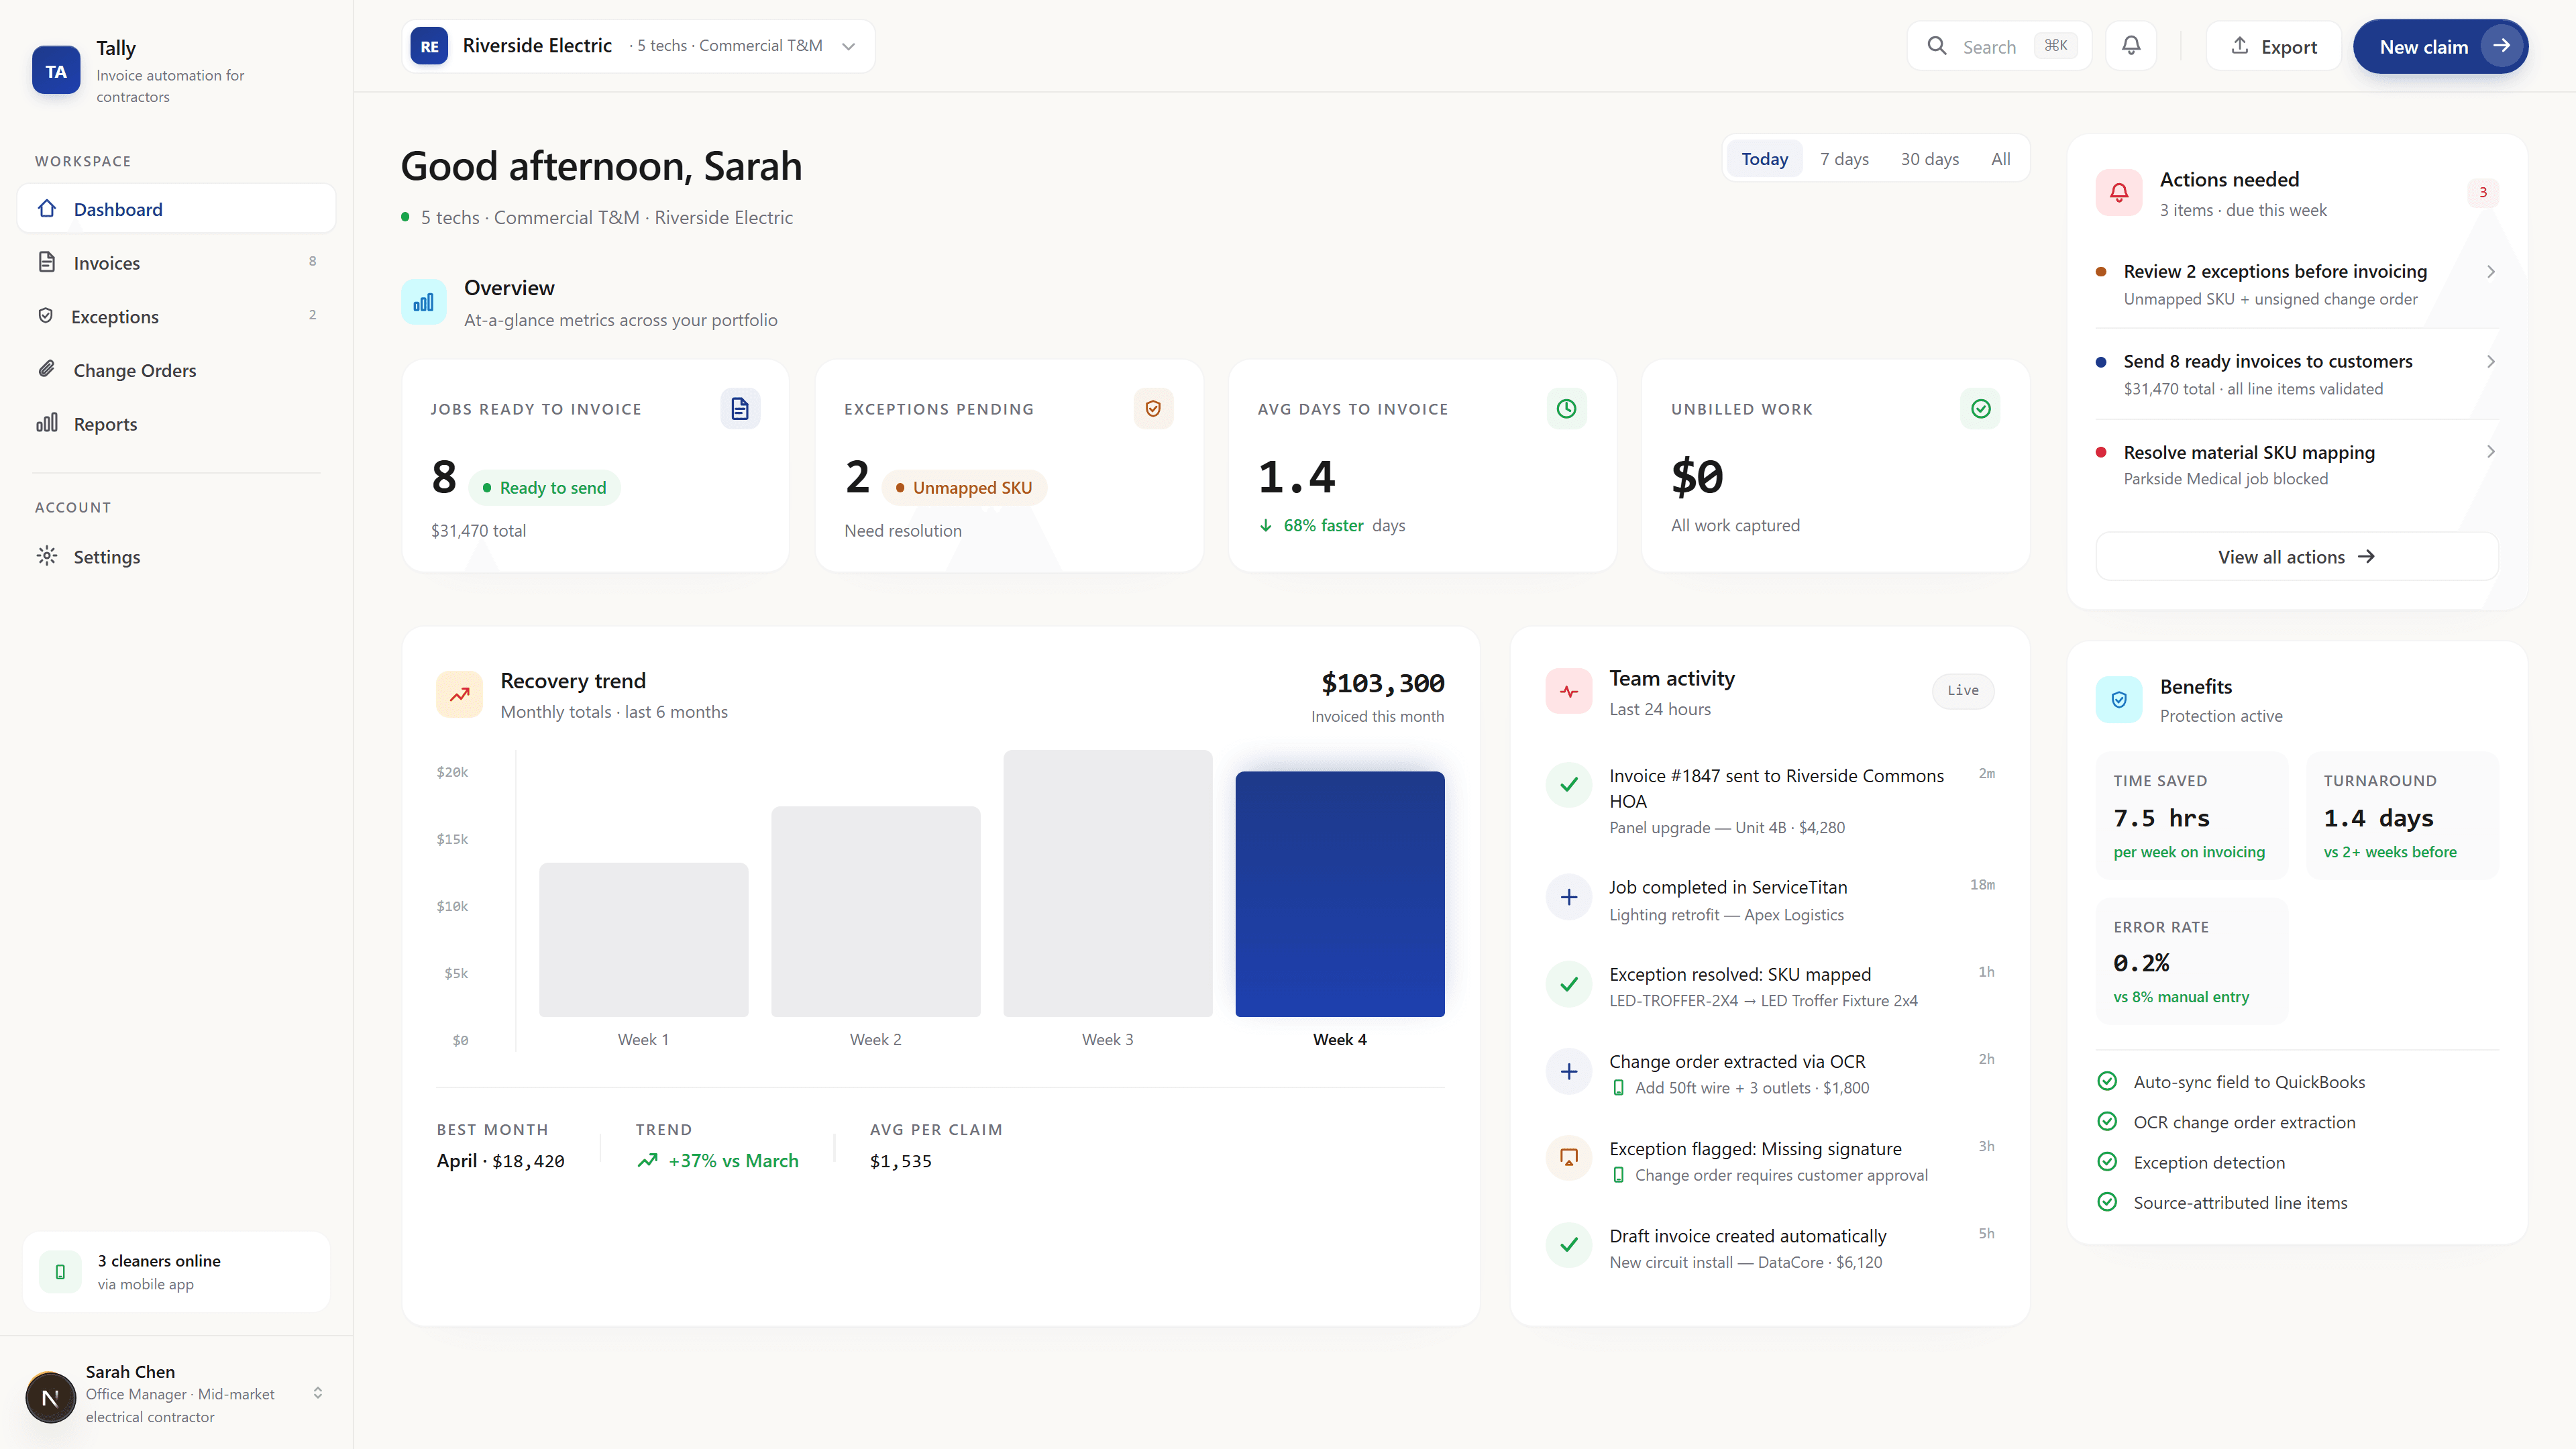Screen dimensions: 2576x1449
Task: Click the plus icon beside Change order extracted
Action: click(1569, 1071)
